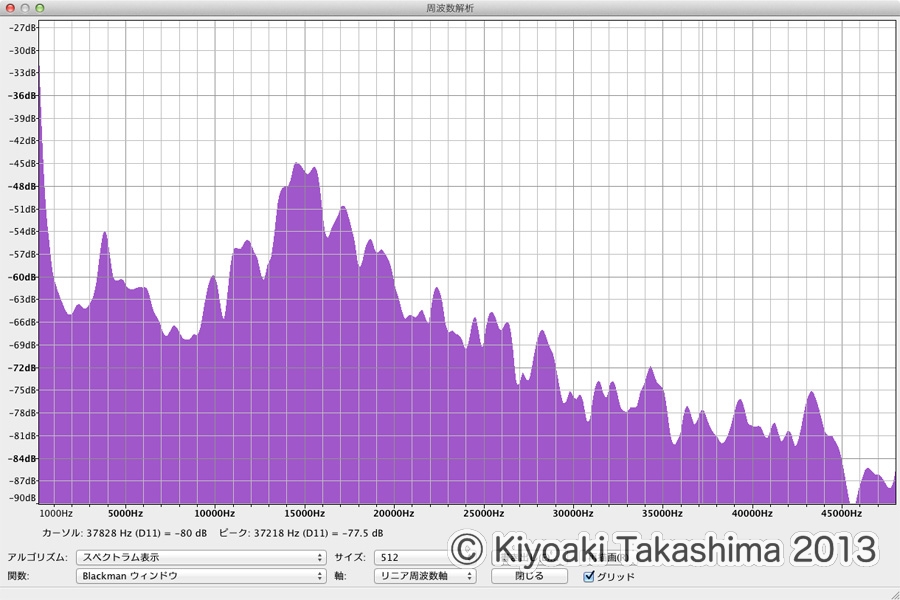Click the ピーク readout showing 37218 Hz
Image resolution: width=900 pixels, height=600 pixels.
[301, 533]
